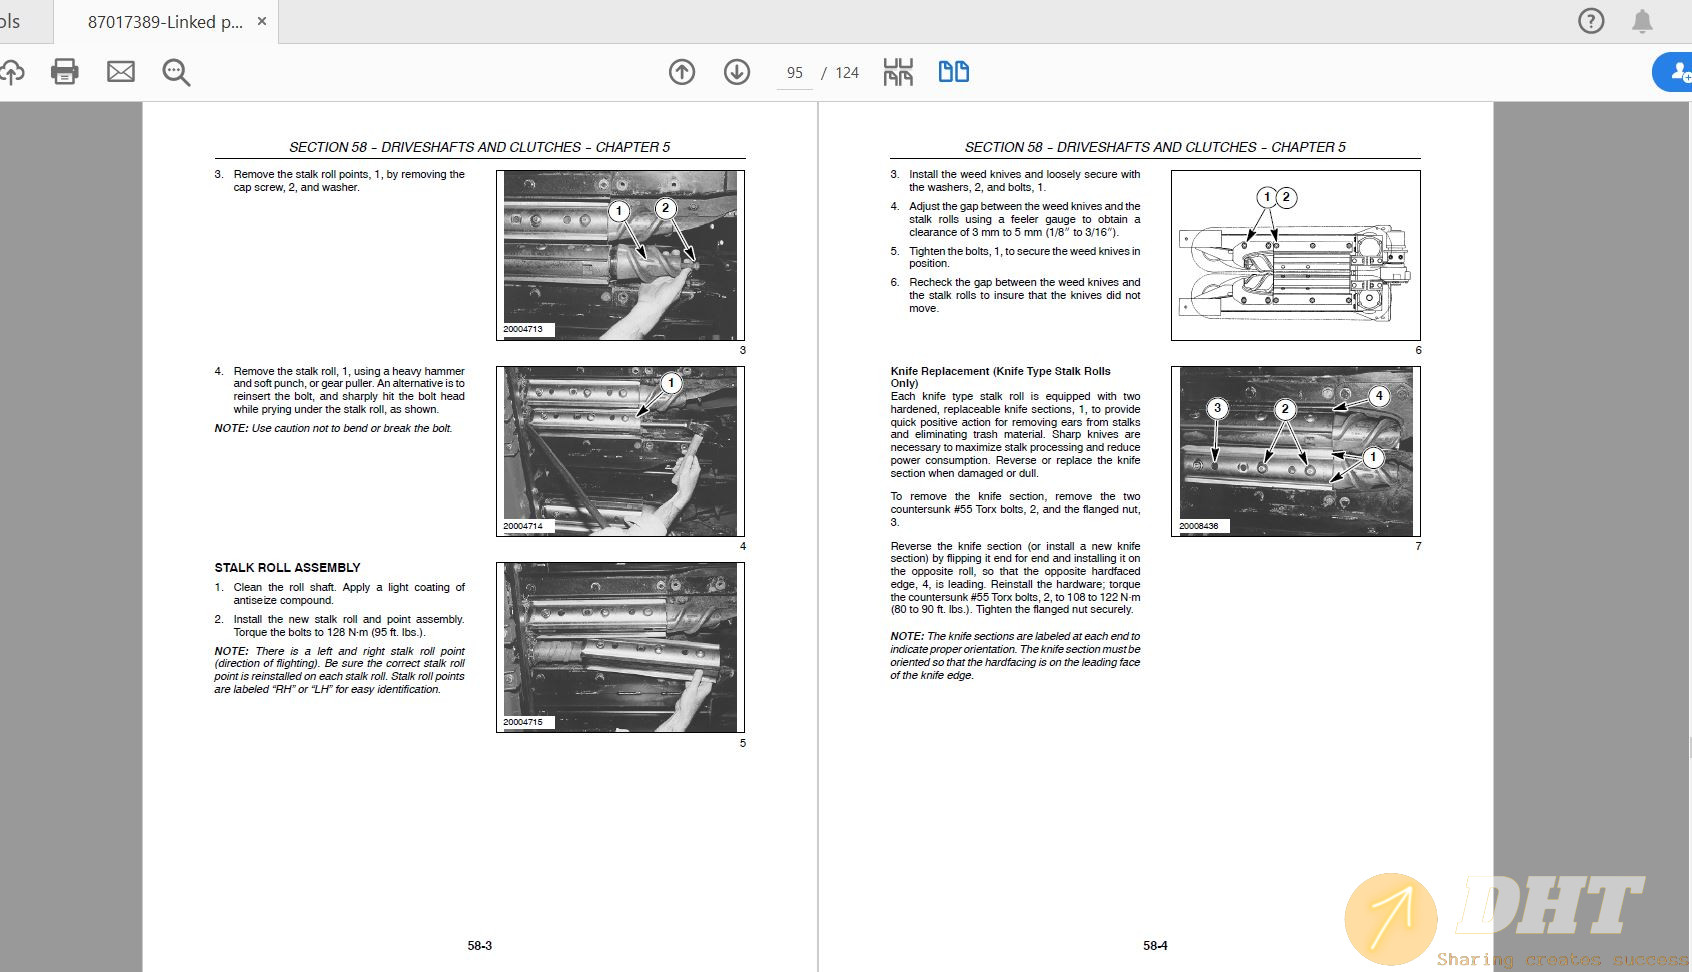The width and height of the screenshot is (1692, 972).
Task: Go to previous page with up arrow
Action: 682,72
